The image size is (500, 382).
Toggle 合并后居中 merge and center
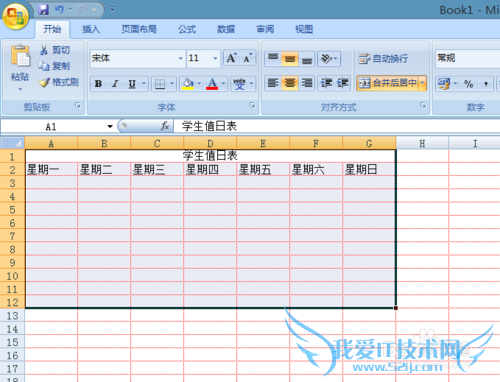pyautogui.click(x=387, y=83)
